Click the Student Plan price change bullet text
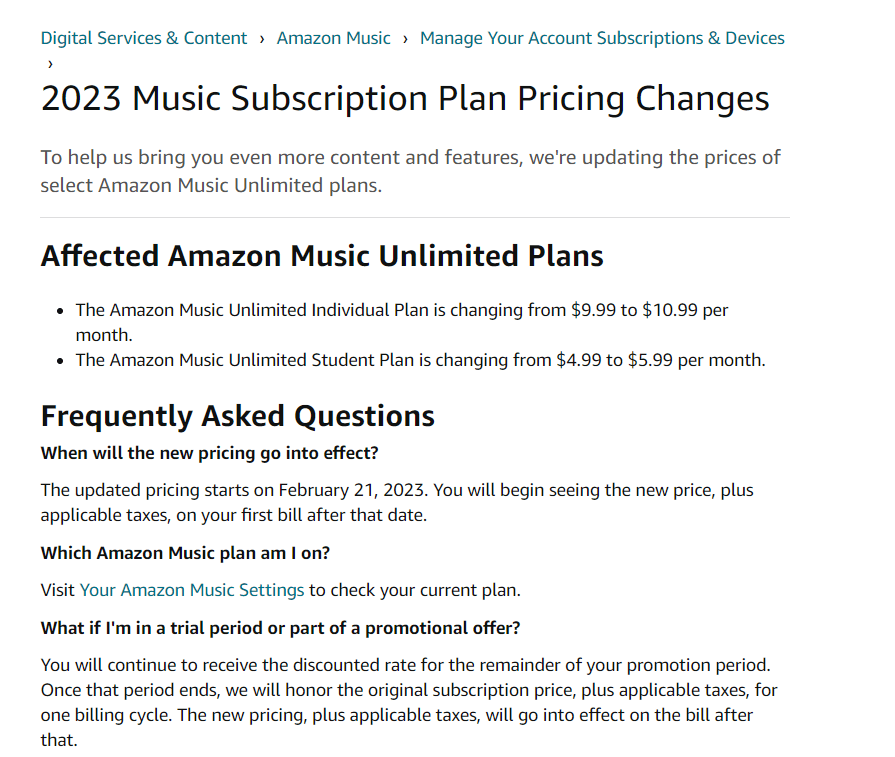895x757 pixels. point(421,360)
